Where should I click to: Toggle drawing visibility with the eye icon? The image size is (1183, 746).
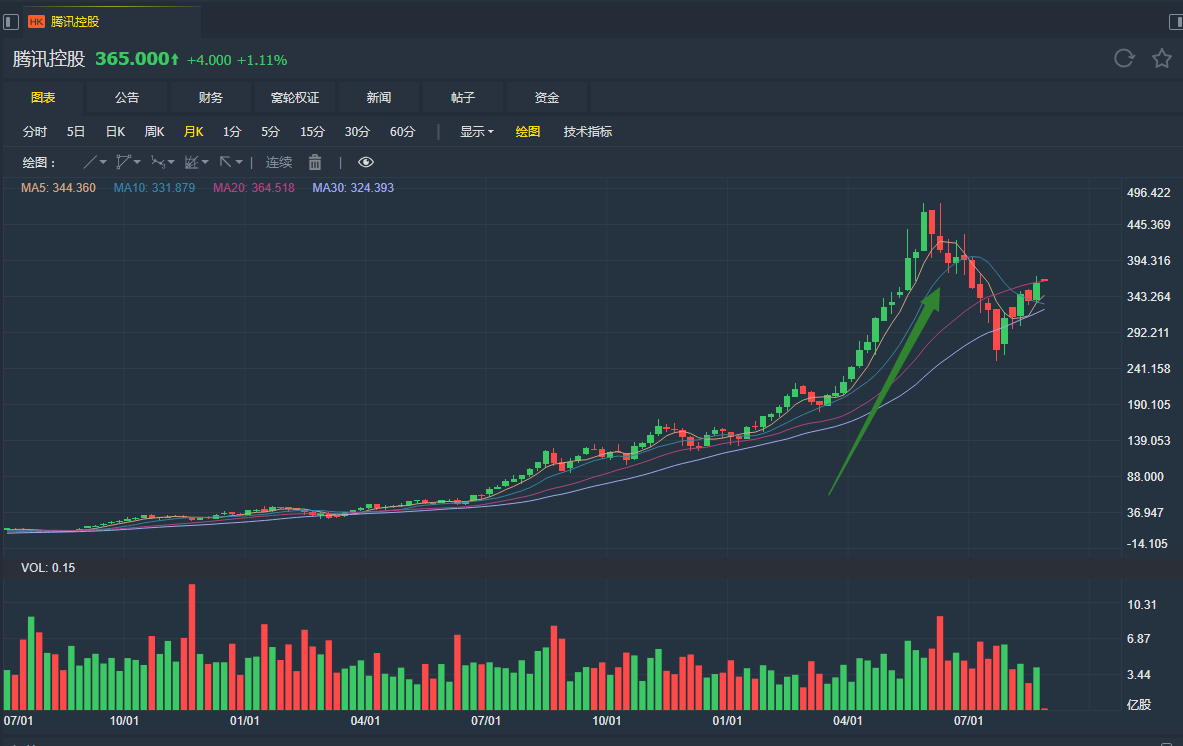point(366,162)
